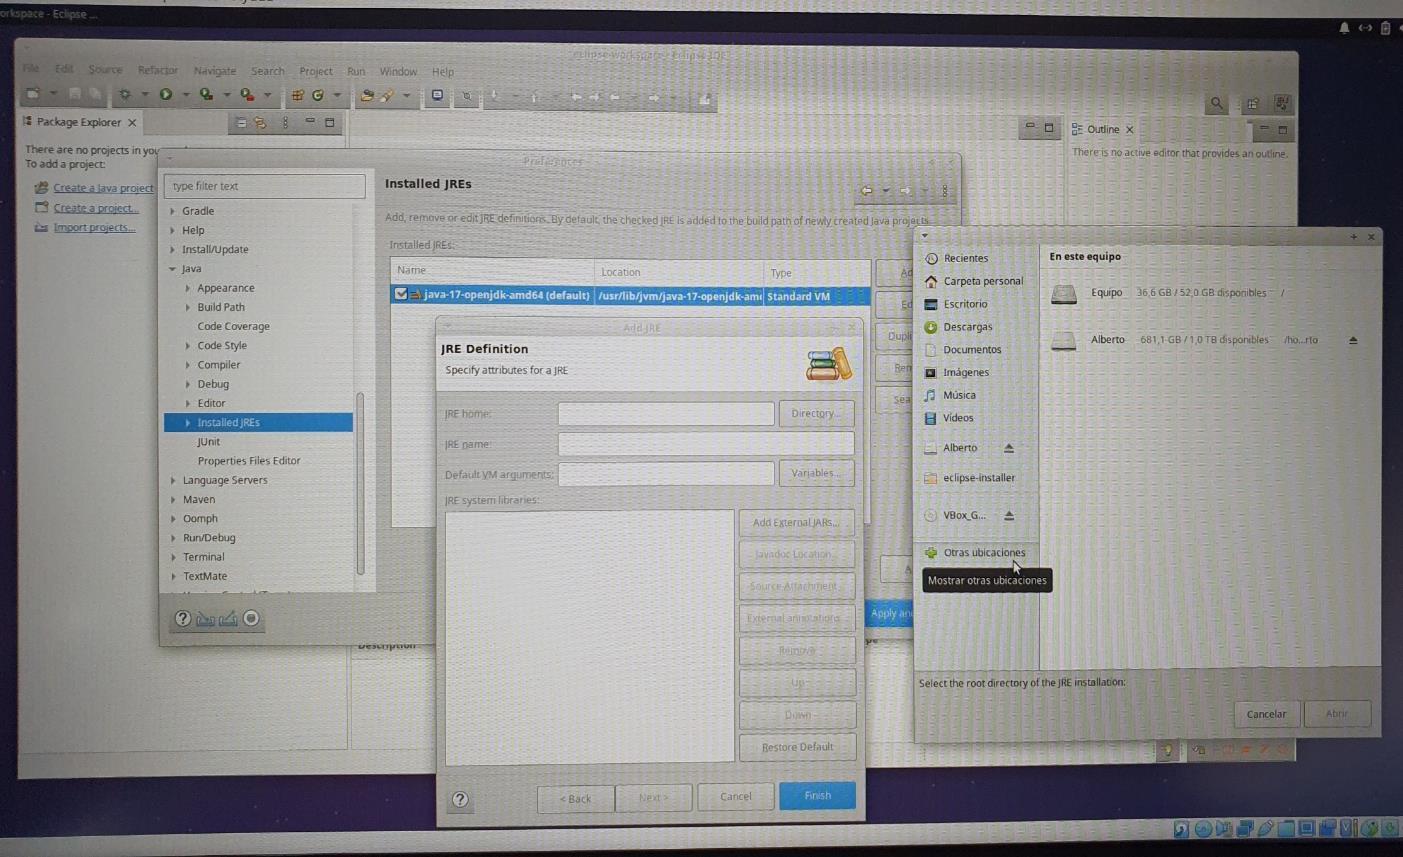Click the Java perspective icon at top right
This screenshot has height=857, width=1403.
[1282, 103]
